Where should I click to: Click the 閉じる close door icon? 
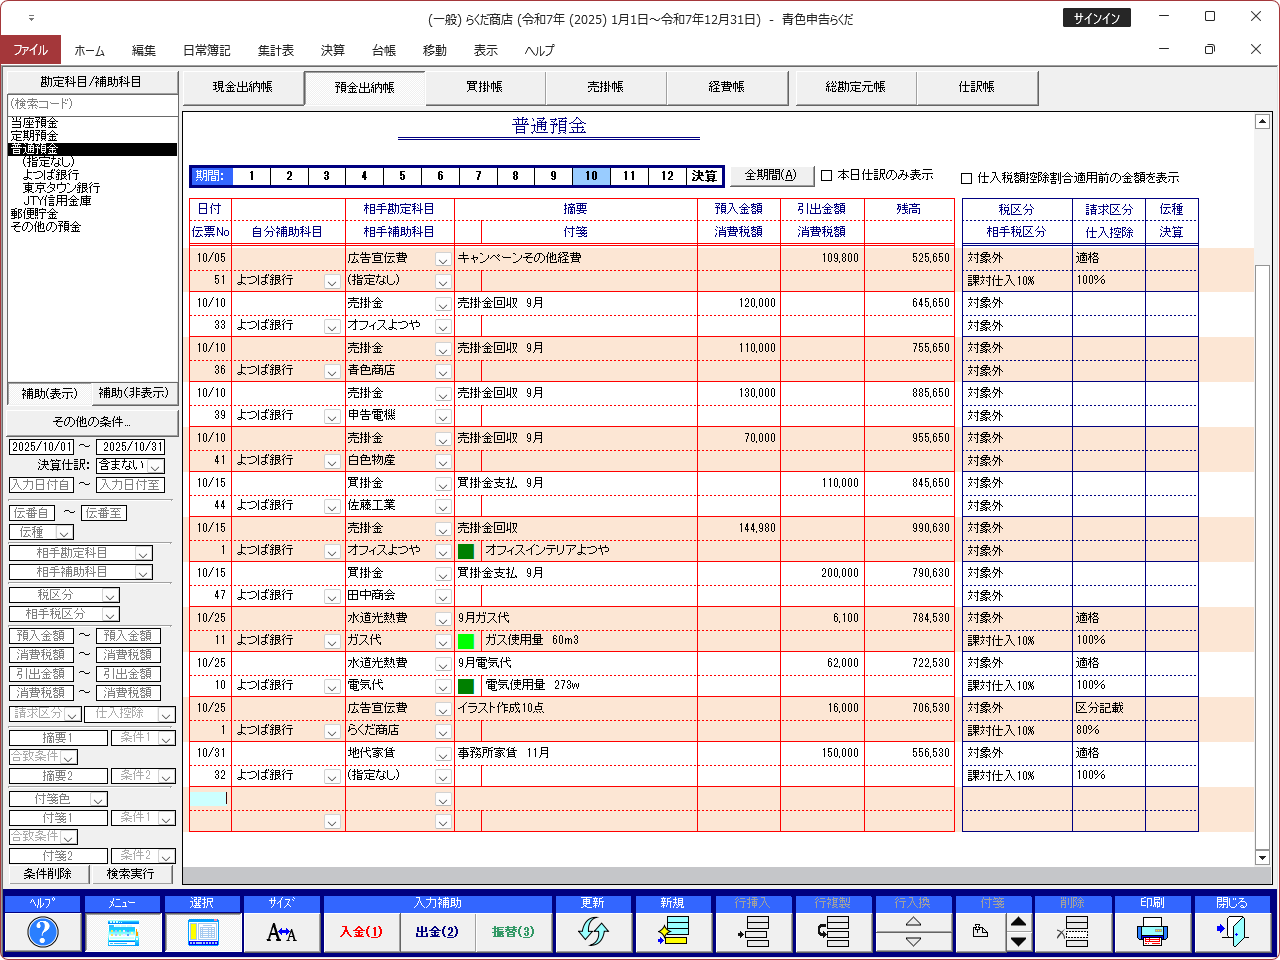(x=1232, y=932)
